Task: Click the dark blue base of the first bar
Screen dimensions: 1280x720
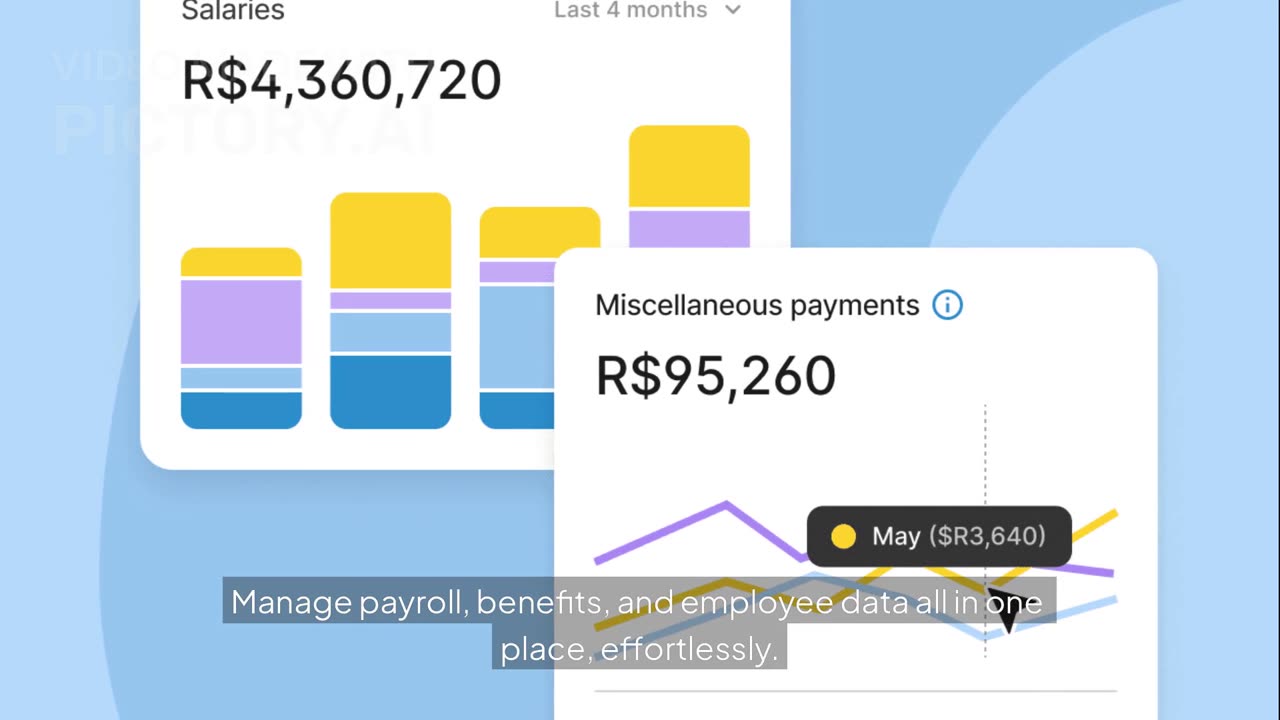Action: coord(241,410)
